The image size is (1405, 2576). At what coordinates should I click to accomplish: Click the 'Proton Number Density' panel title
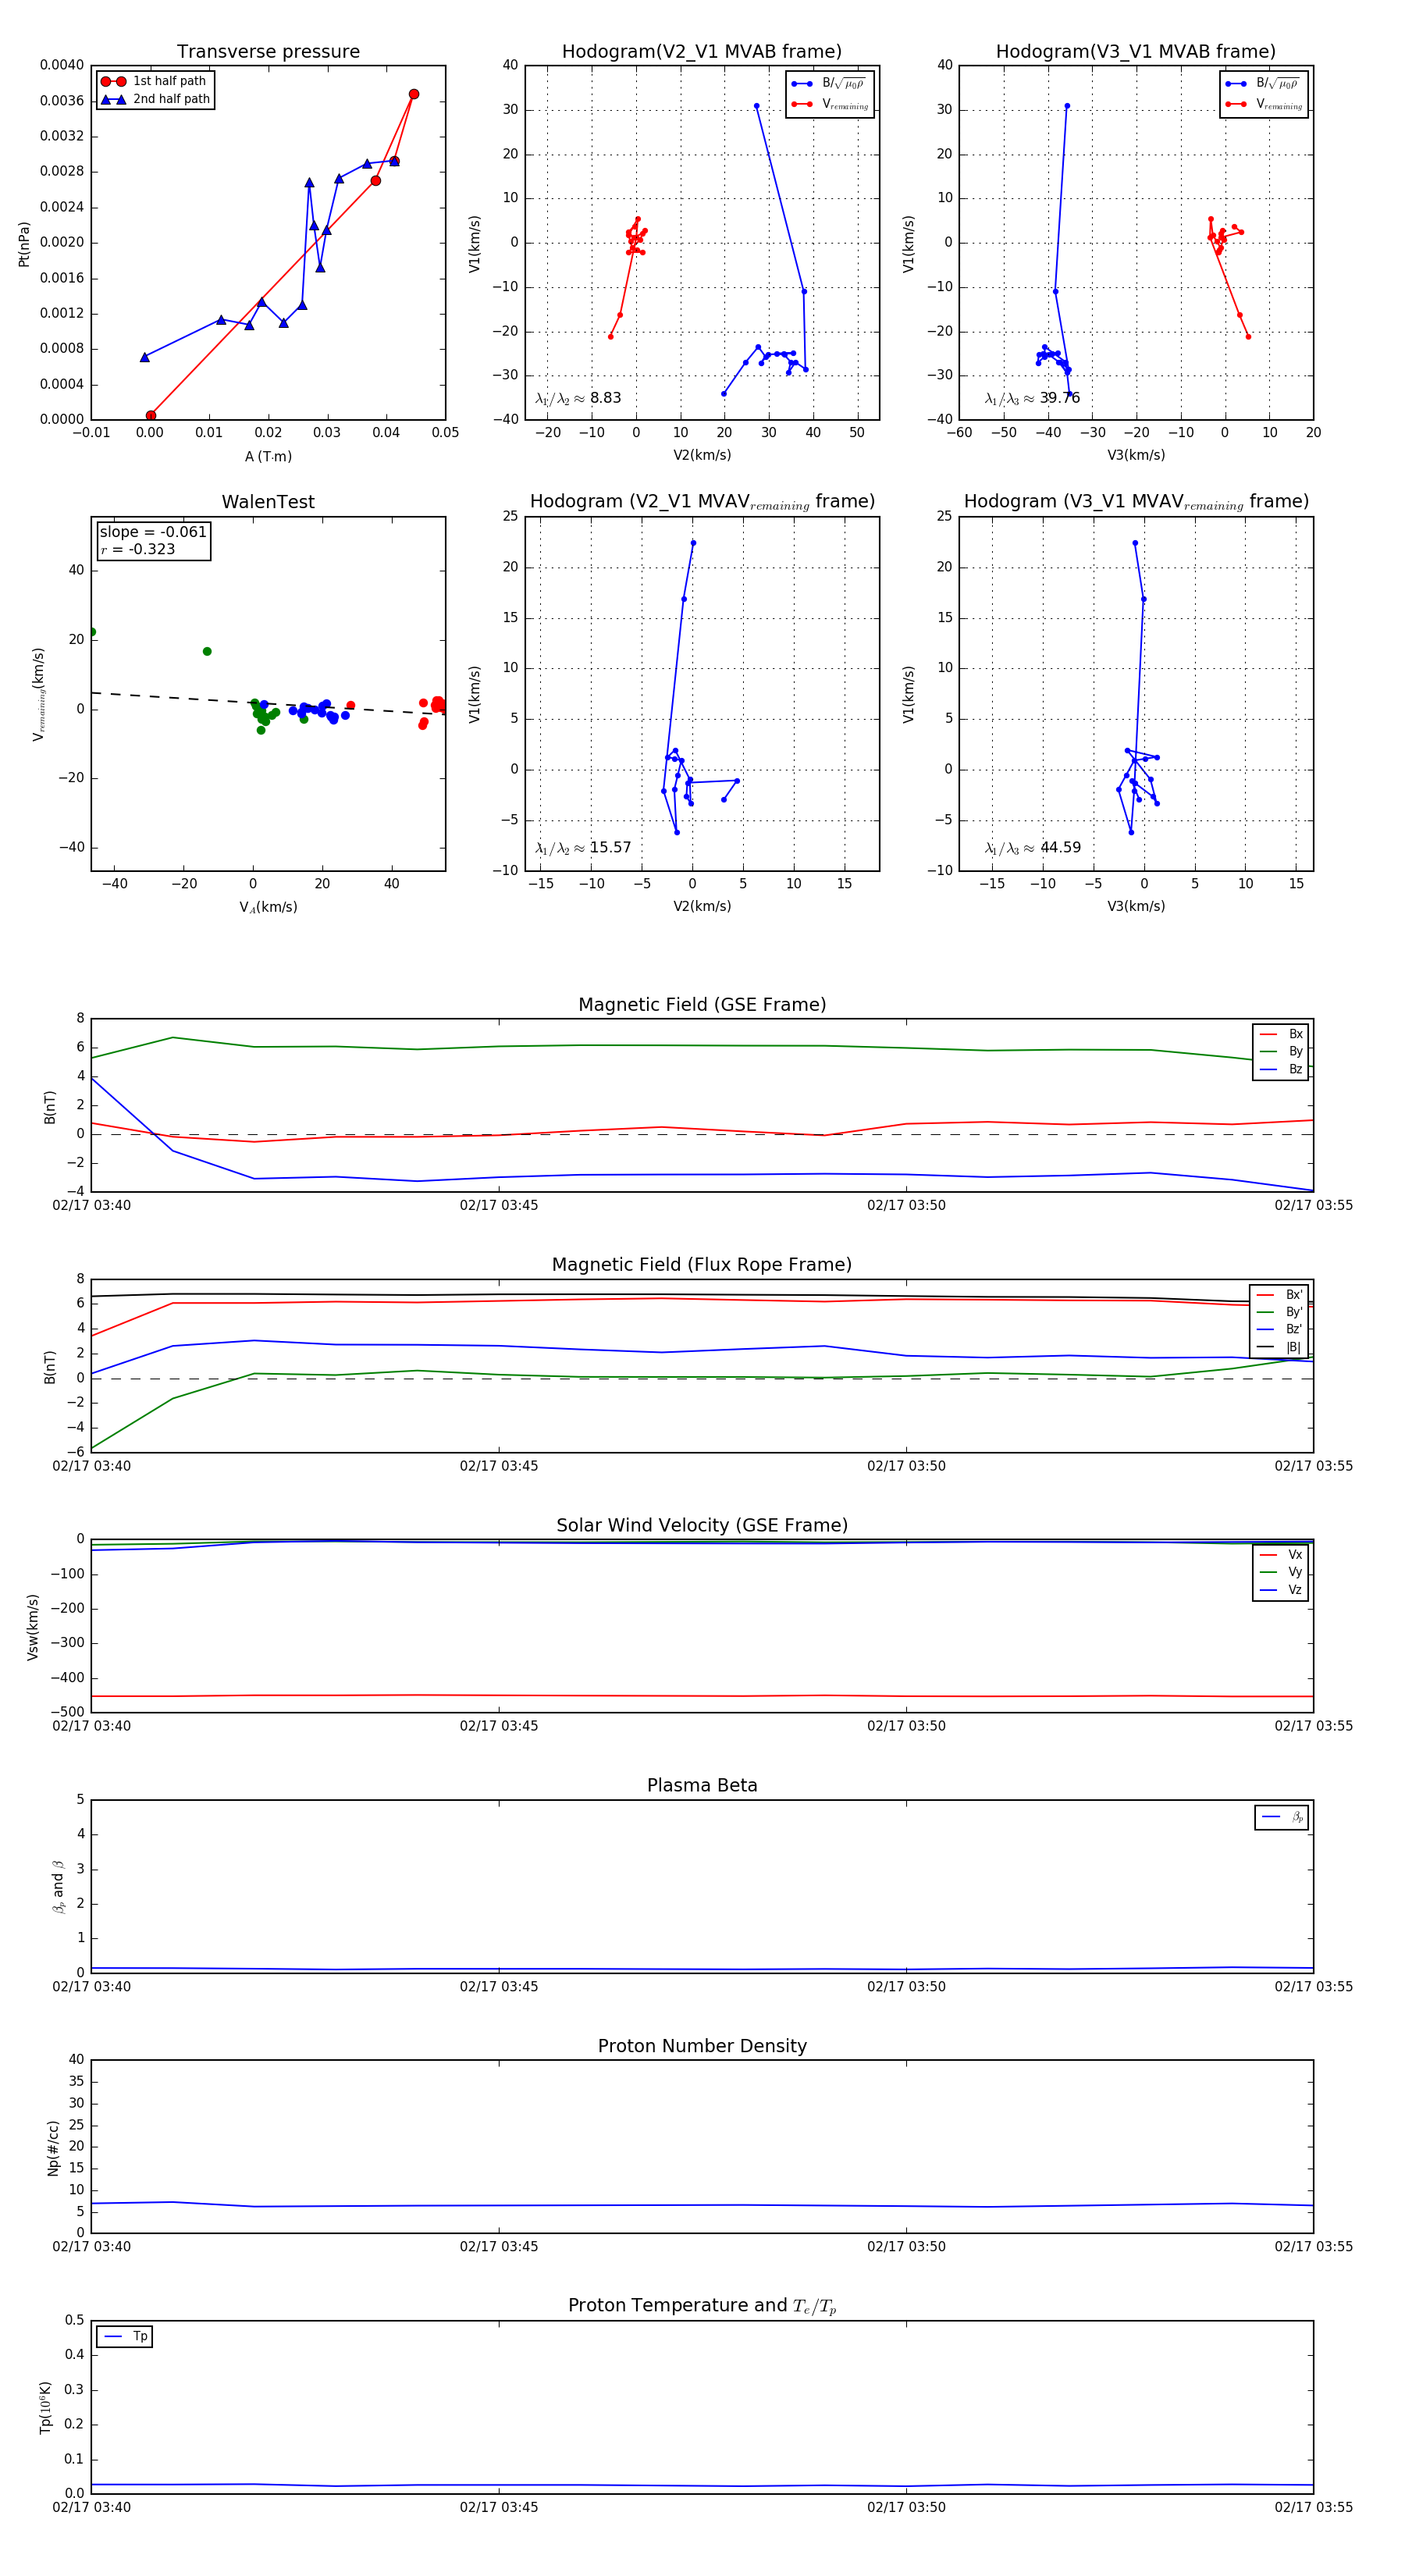coord(702,2046)
